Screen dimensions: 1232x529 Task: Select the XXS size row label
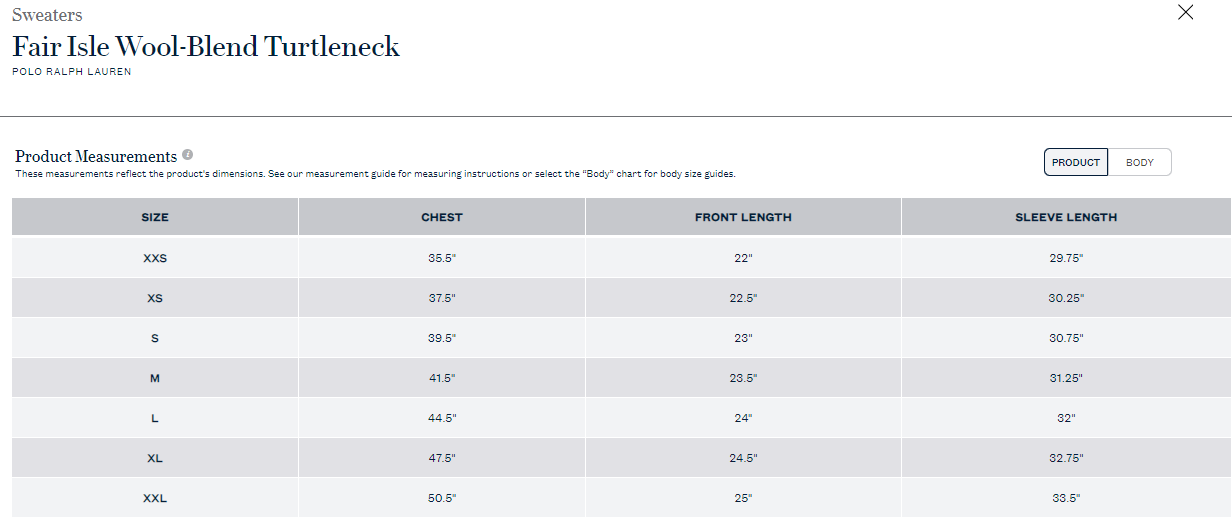tap(155, 258)
